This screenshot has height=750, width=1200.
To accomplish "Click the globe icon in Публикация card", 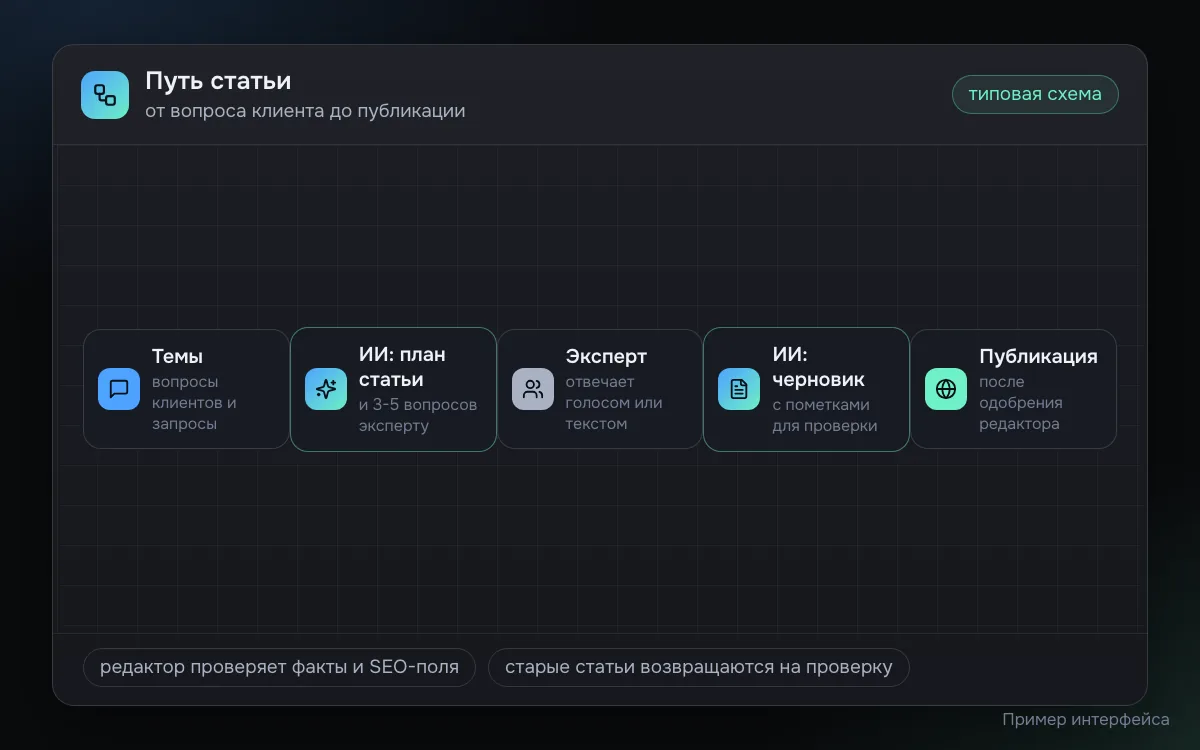I will [946, 389].
